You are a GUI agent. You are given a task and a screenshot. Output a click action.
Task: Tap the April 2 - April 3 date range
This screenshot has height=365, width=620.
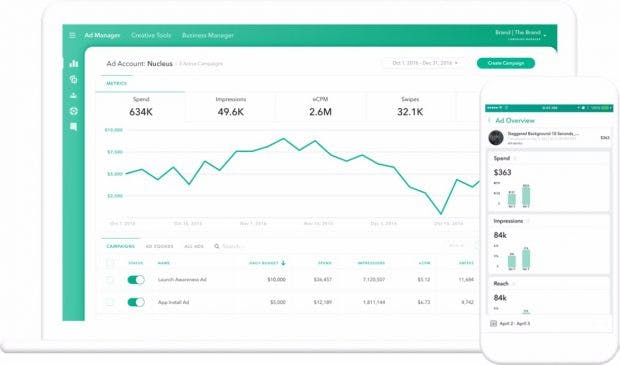click(514, 323)
